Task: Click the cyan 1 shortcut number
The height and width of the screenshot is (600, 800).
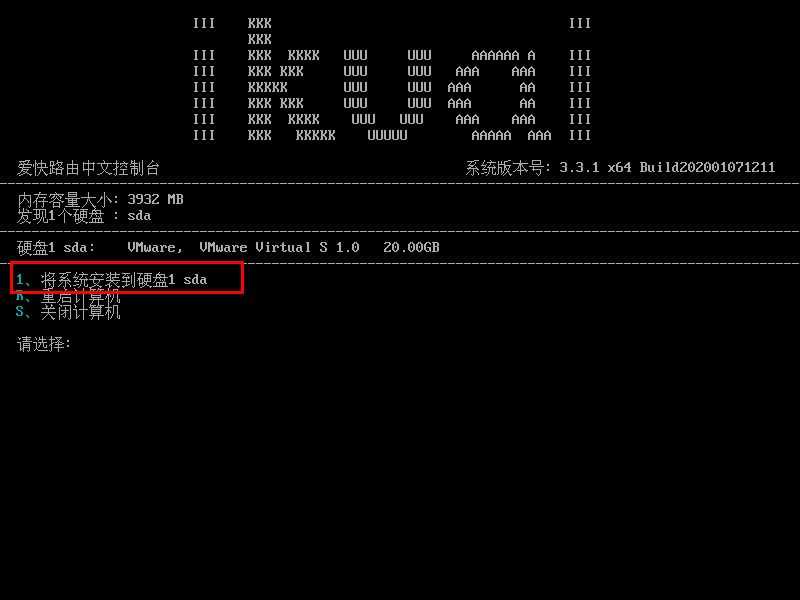Action: coord(19,280)
